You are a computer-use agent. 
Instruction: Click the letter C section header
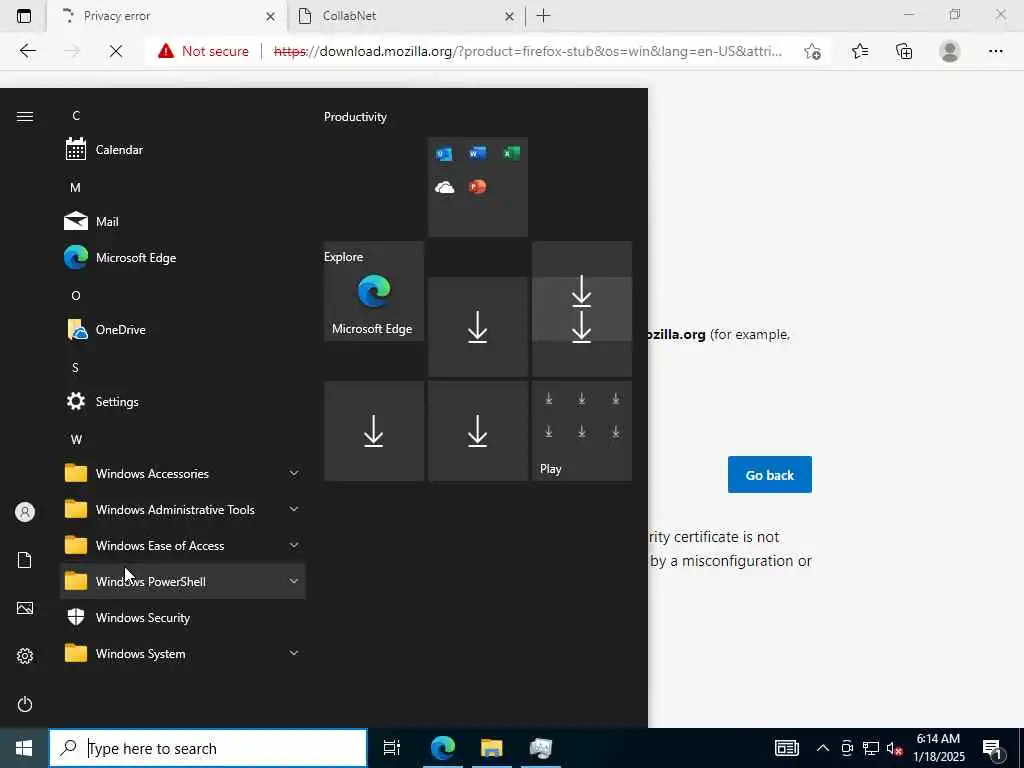point(76,116)
